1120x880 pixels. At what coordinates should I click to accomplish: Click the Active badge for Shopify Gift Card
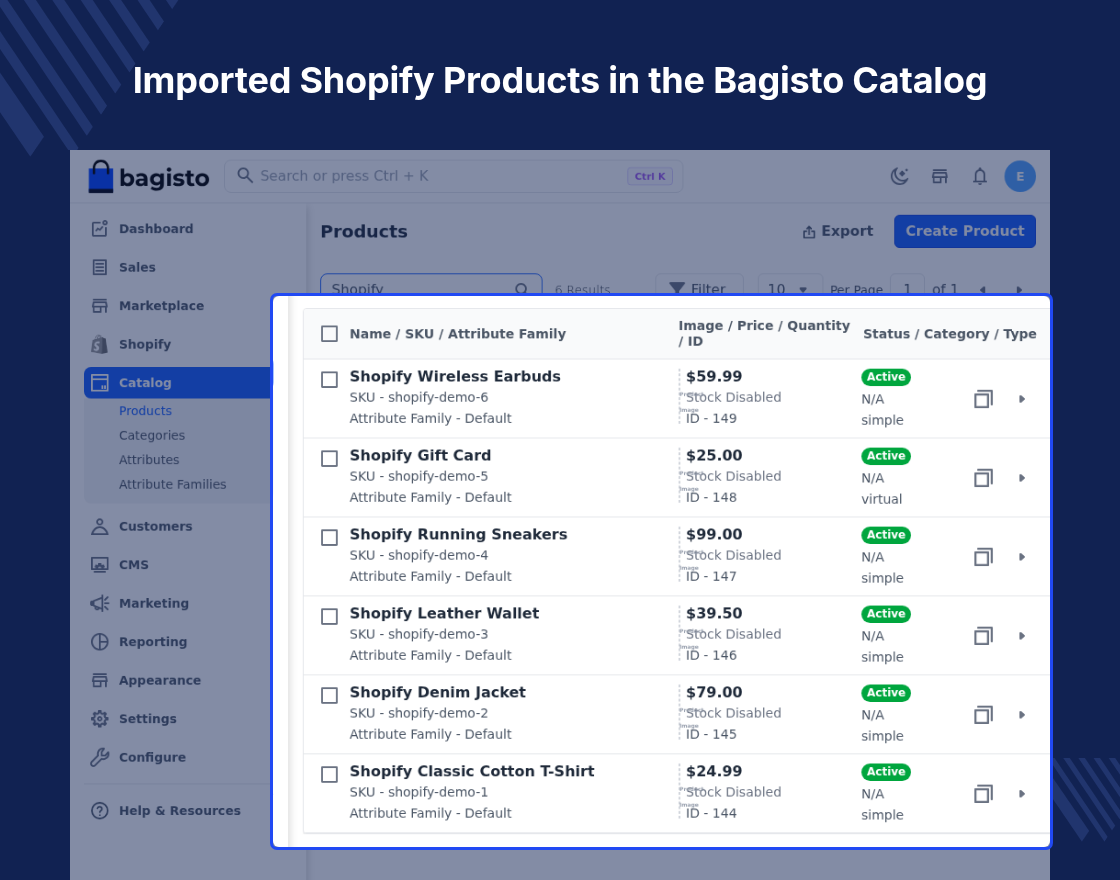pyautogui.click(x=886, y=456)
